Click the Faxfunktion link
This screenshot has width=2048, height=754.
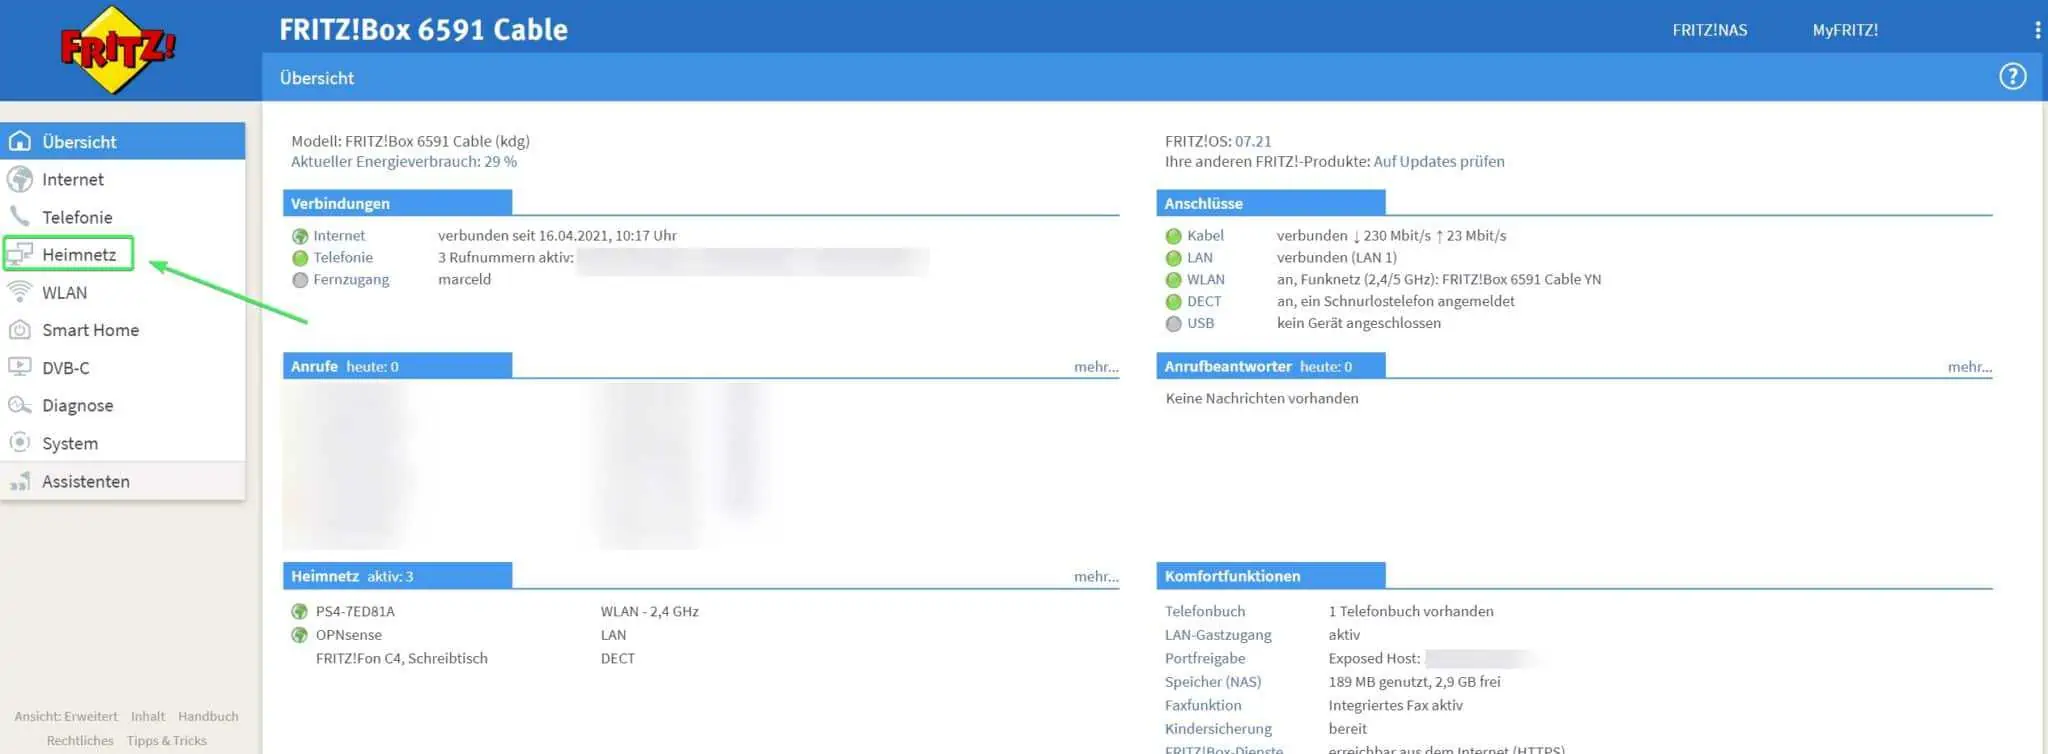(x=1203, y=705)
